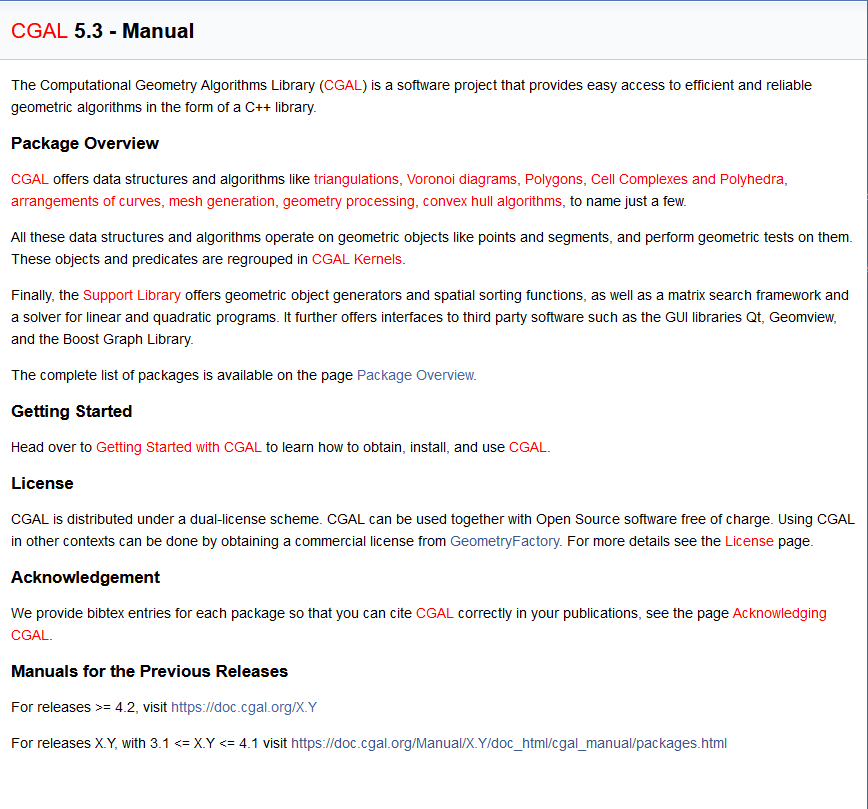Viewport: 868px width, 809px height.
Task: Click the 'Package Overview' heading
Action: click(x=85, y=143)
